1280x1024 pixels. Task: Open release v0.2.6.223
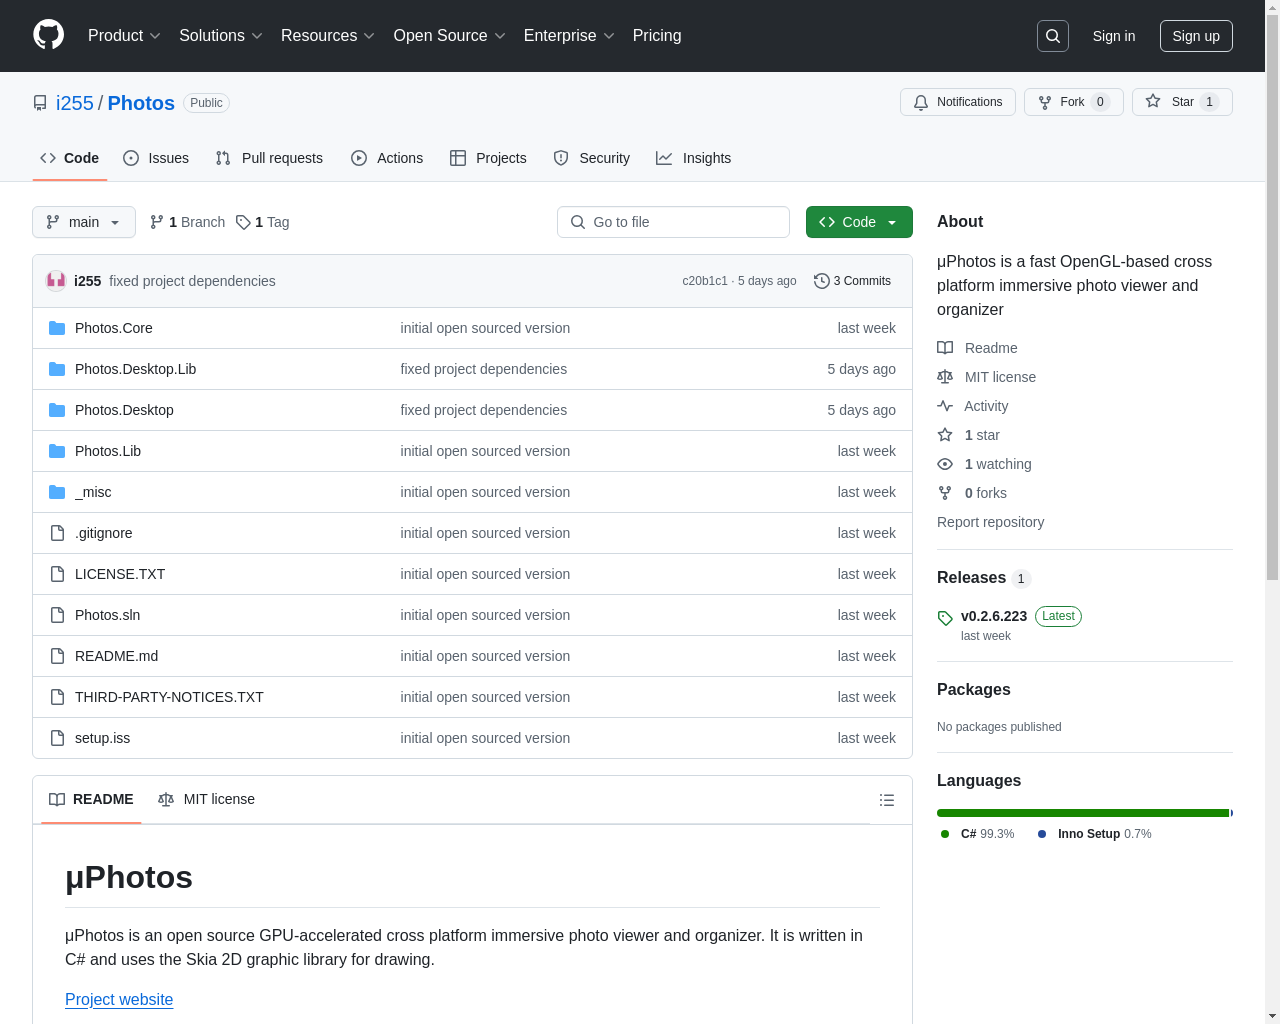(x=994, y=616)
